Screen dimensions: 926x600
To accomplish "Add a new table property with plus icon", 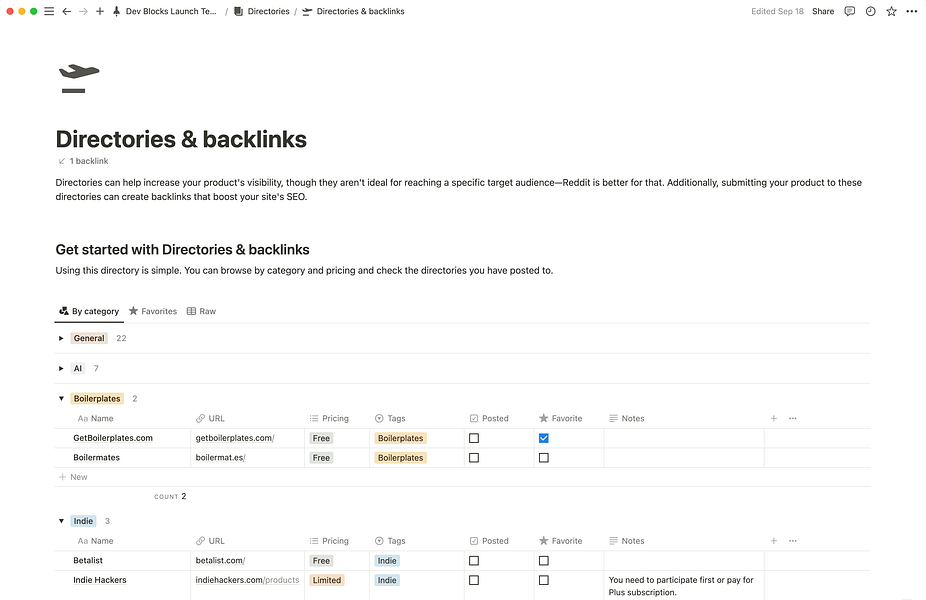I will 773,418.
